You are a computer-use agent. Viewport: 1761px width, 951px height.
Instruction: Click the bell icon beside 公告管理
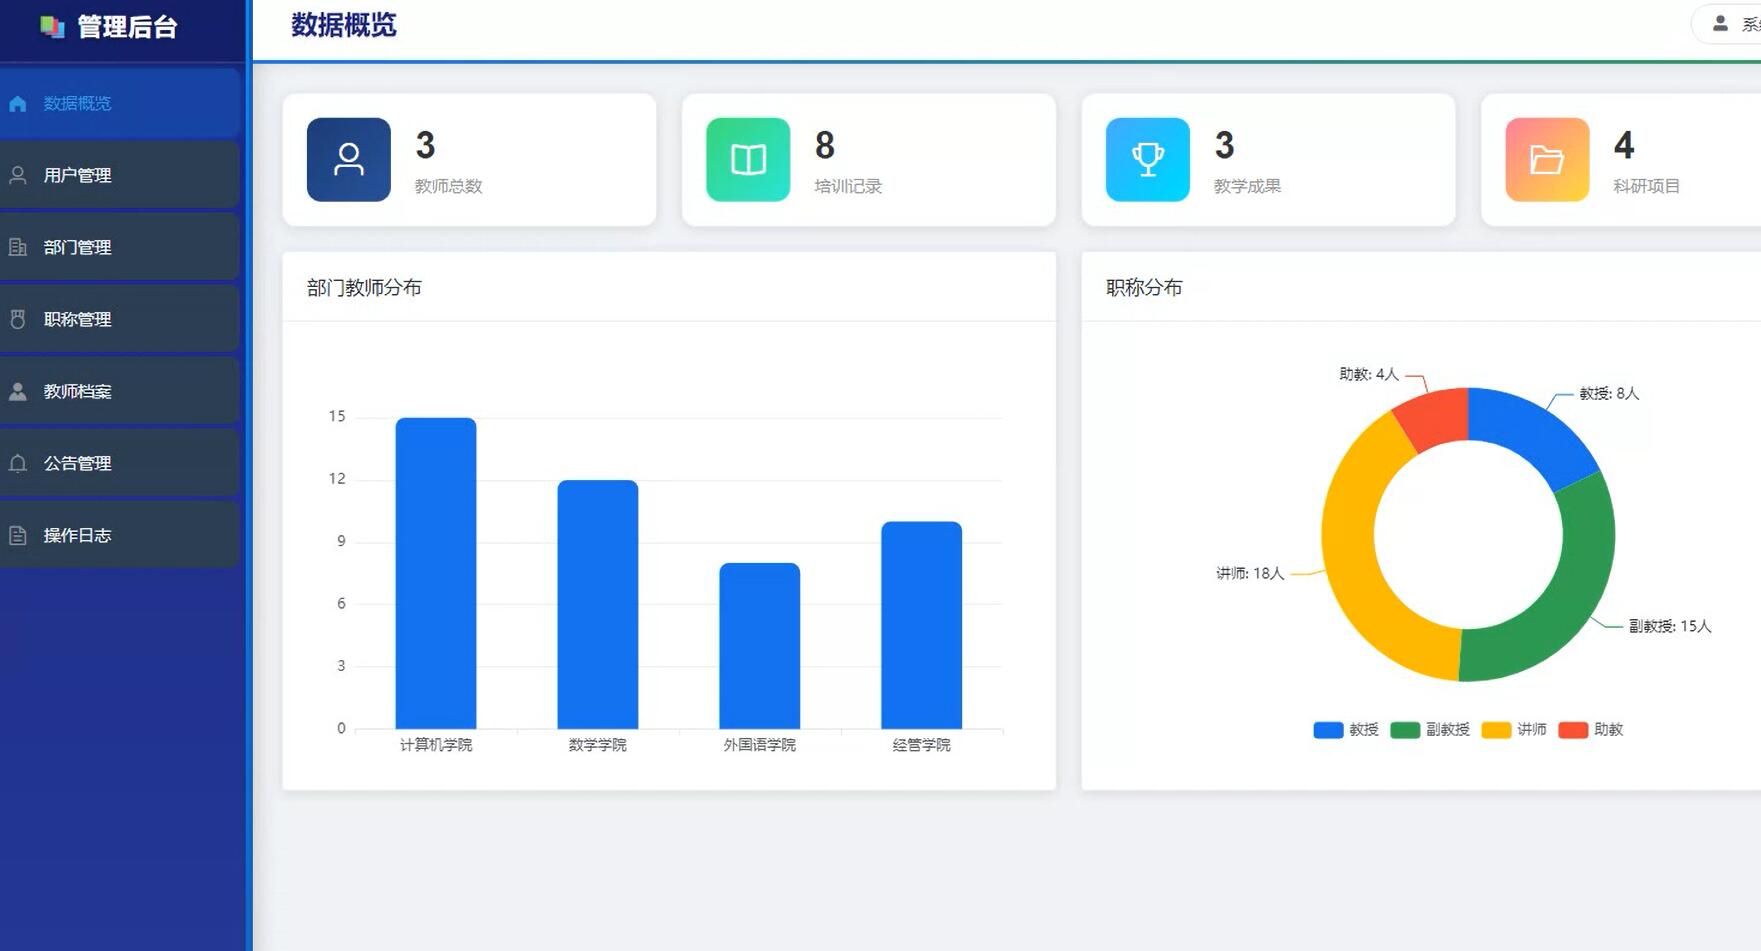point(18,463)
